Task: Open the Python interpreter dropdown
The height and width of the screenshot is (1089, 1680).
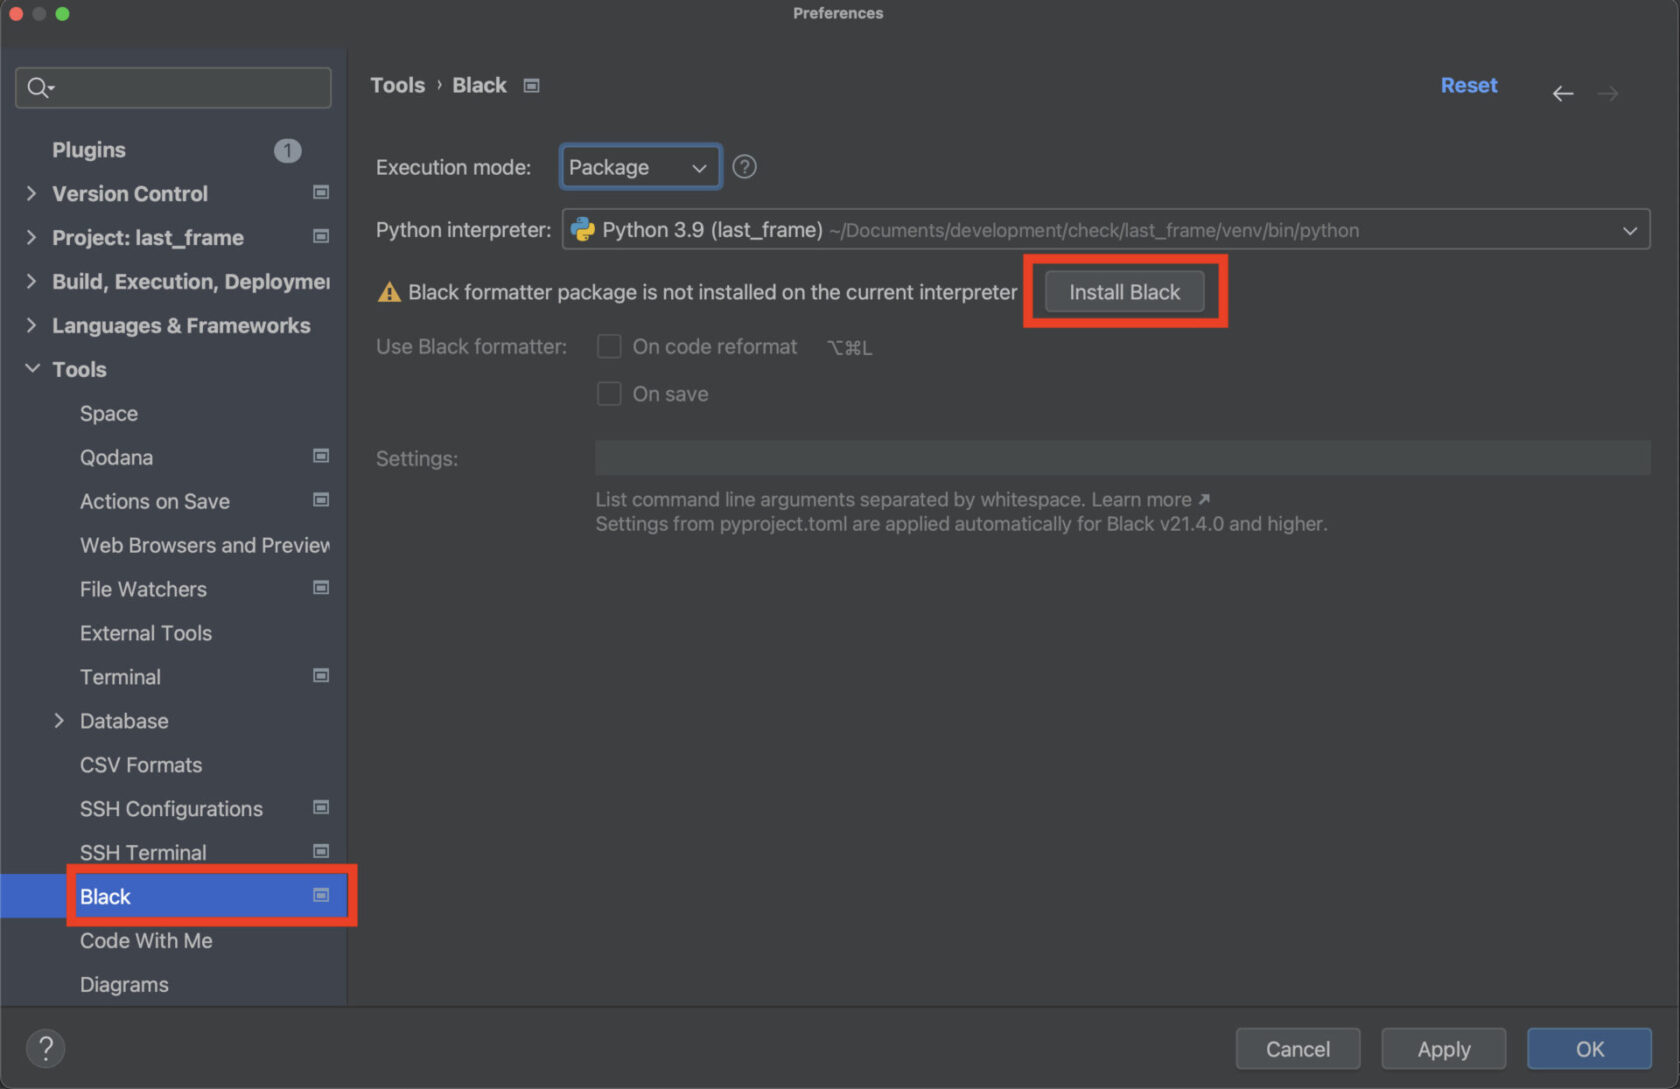Action: click(1630, 229)
